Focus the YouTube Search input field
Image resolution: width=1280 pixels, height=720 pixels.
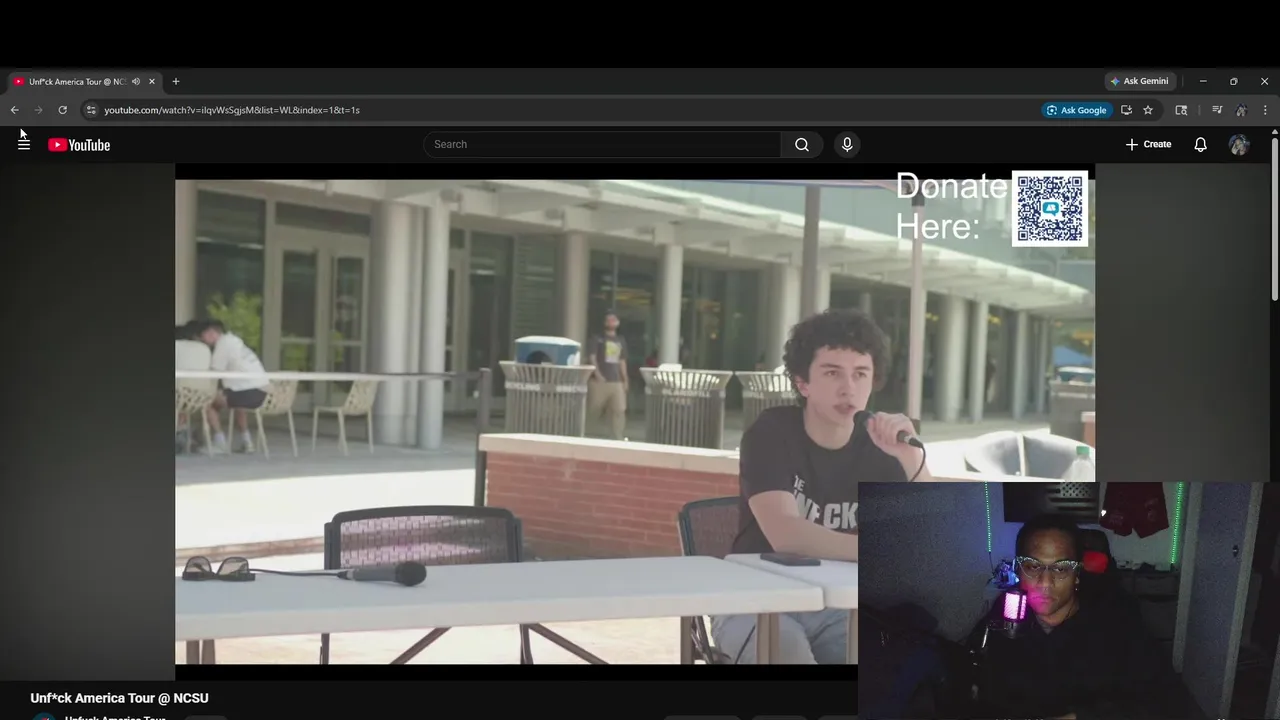pyautogui.click(x=602, y=144)
